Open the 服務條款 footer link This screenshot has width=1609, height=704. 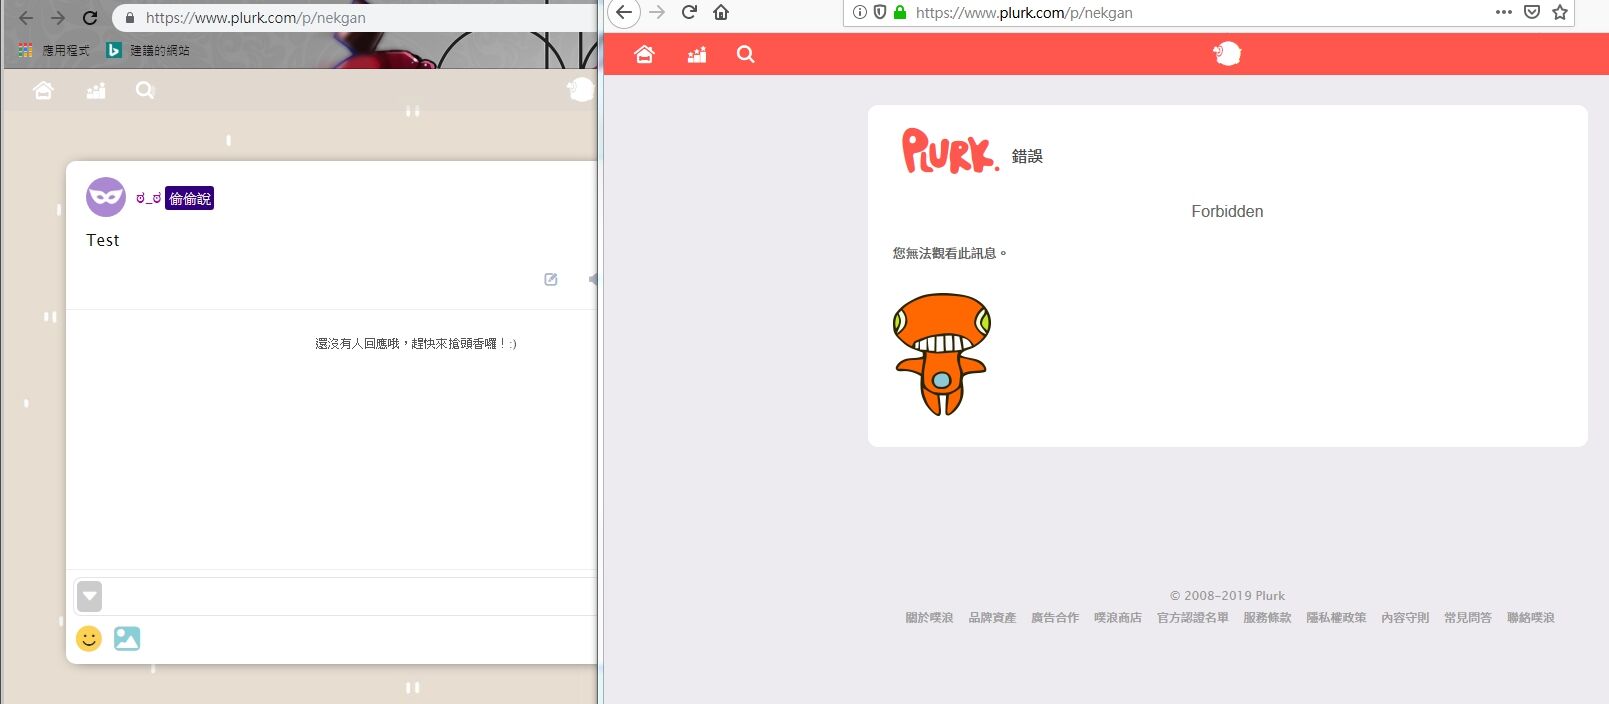[1267, 618]
